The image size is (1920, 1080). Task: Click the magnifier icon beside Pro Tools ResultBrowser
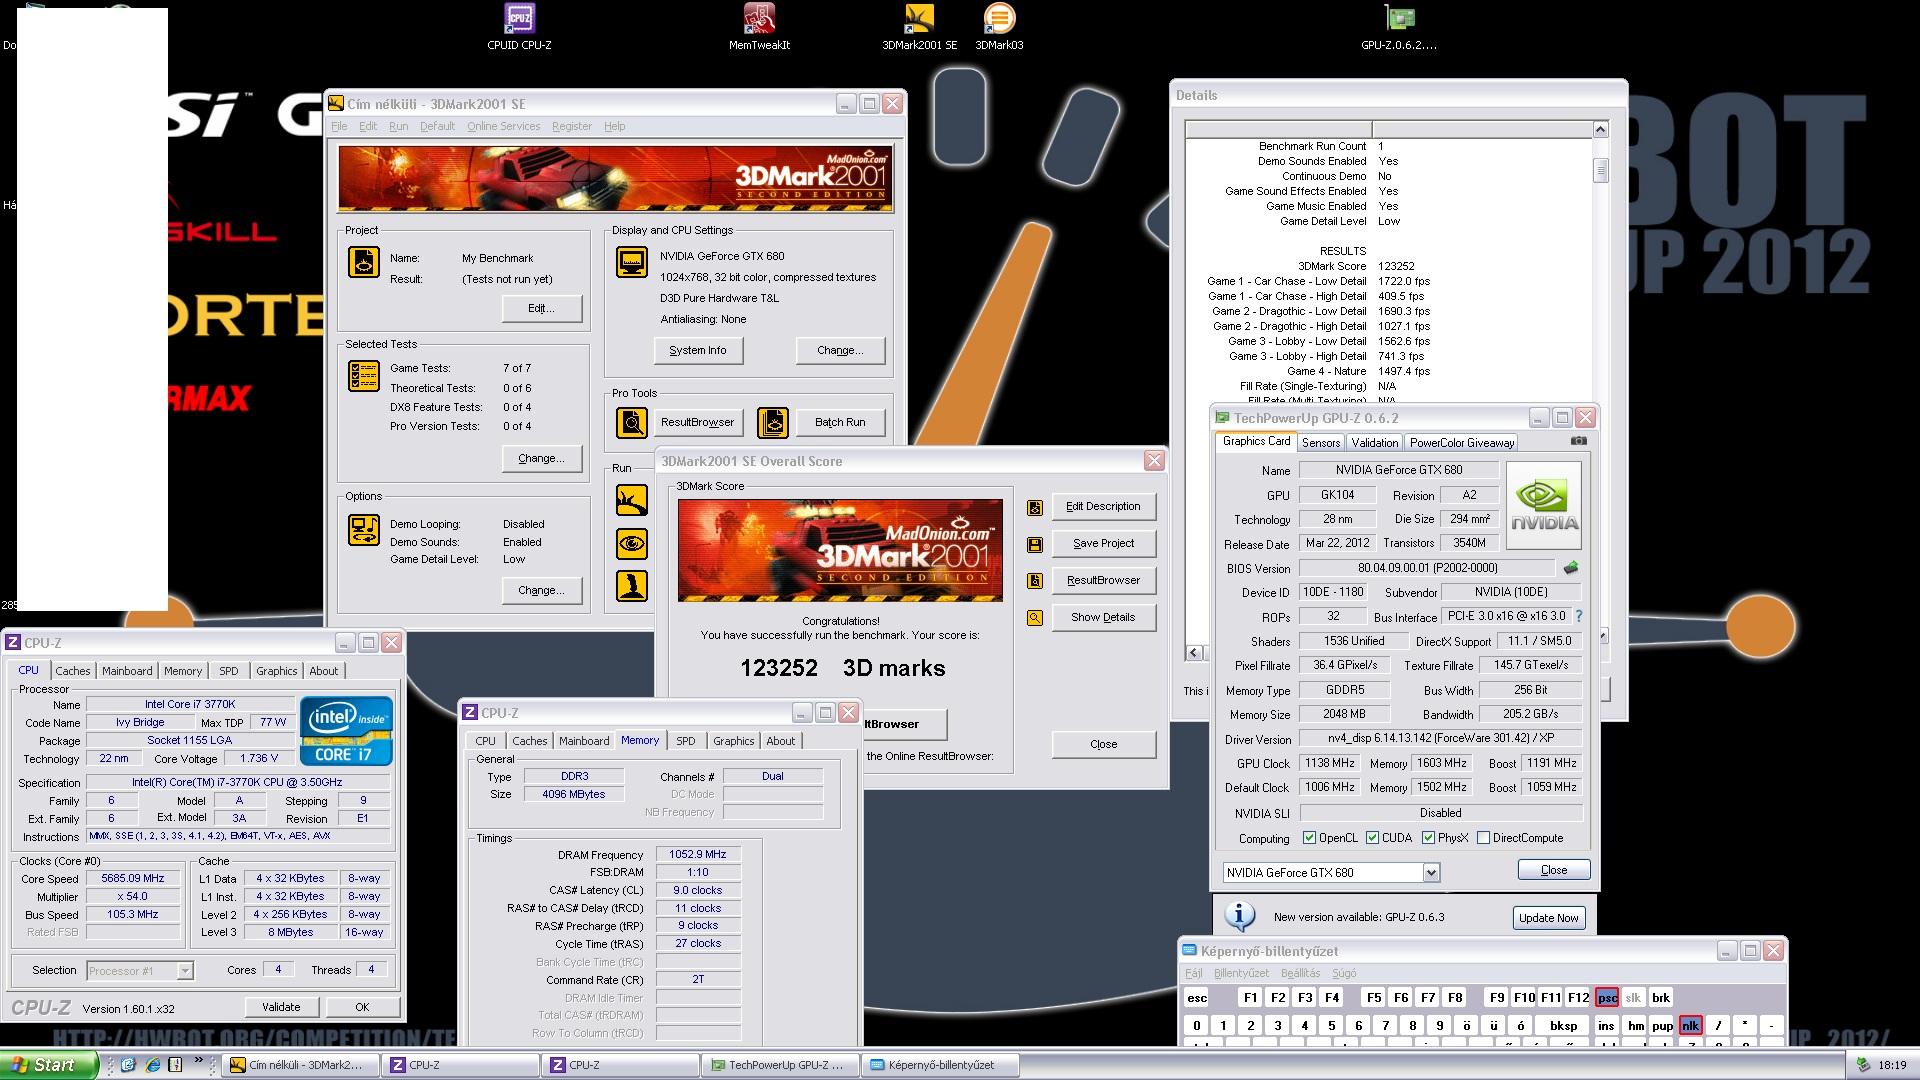pyautogui.click(x=632, y=423)
